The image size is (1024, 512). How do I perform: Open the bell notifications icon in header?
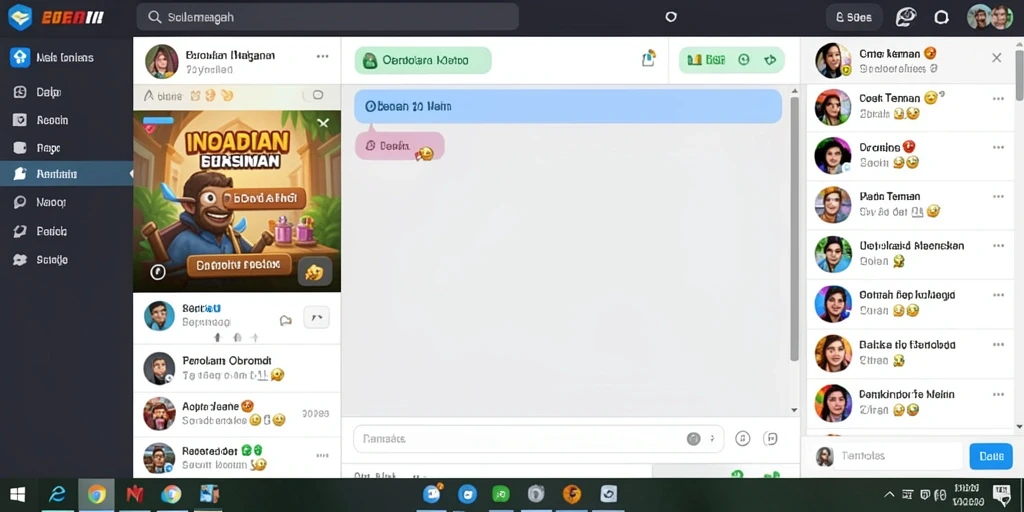941,18
